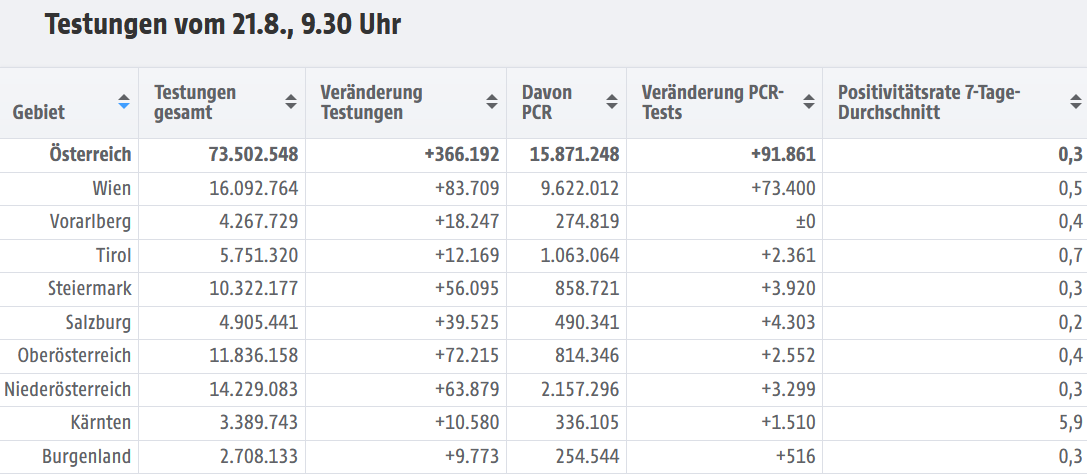Select the Burgenland row
1087x474 pixels.
(544, 457)
